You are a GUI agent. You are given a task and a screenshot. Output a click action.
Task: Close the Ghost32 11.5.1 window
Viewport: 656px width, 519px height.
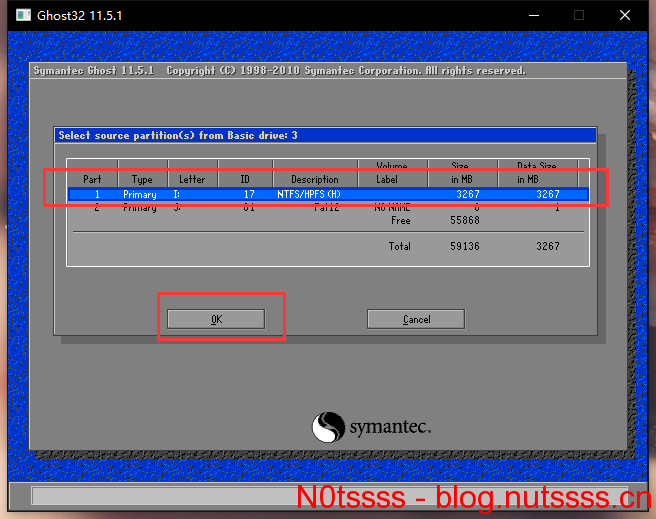pos(625,15)
